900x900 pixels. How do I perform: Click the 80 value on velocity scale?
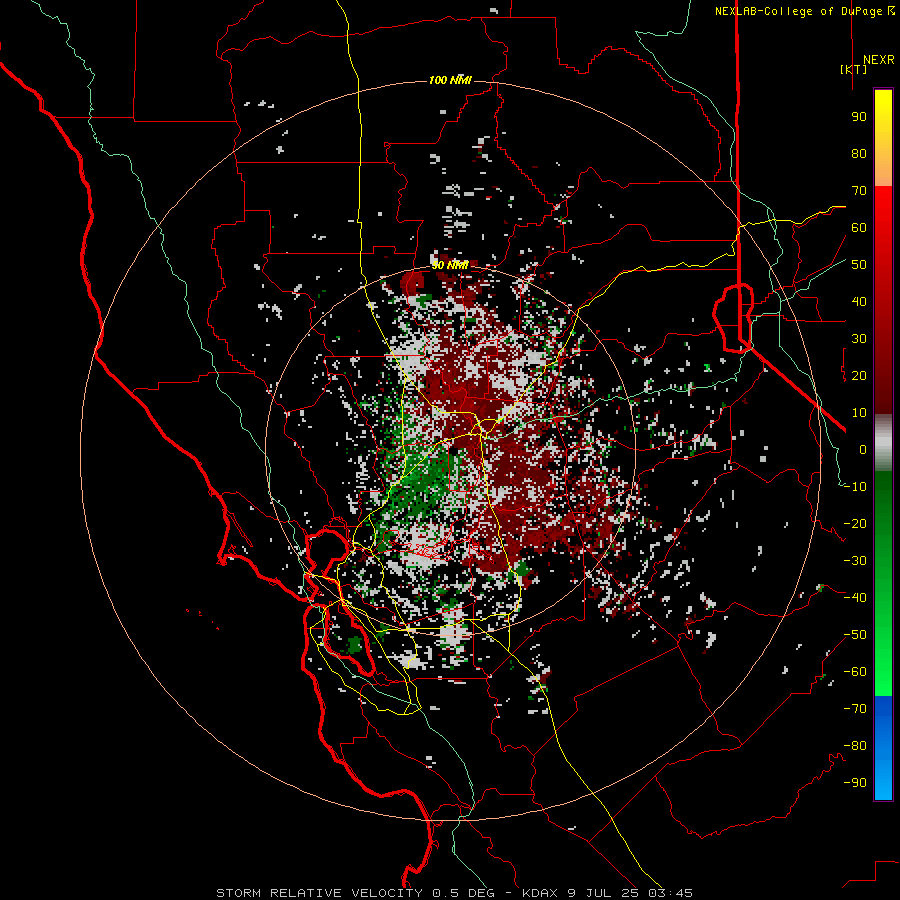pyautogui.click(x=859, y=154)
